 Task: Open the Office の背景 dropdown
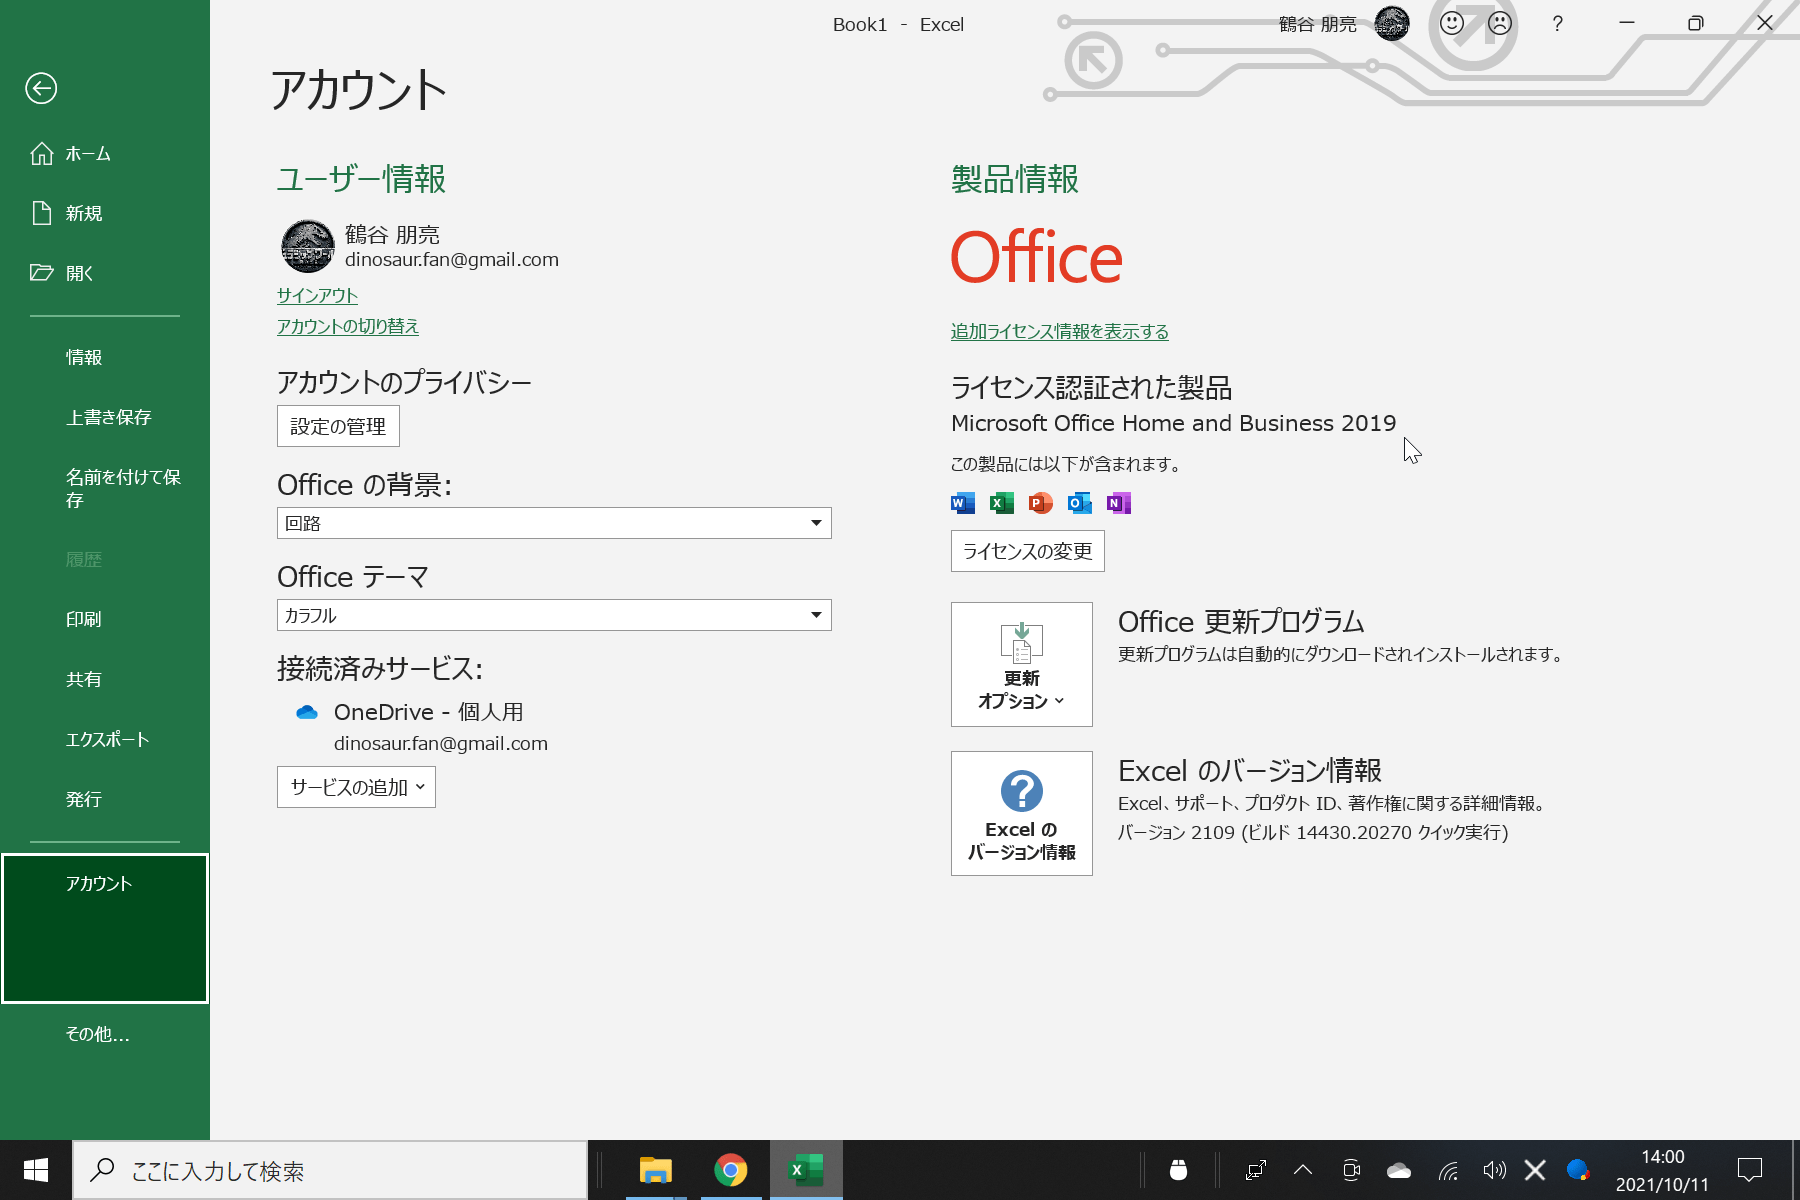[x=554, y=523]
